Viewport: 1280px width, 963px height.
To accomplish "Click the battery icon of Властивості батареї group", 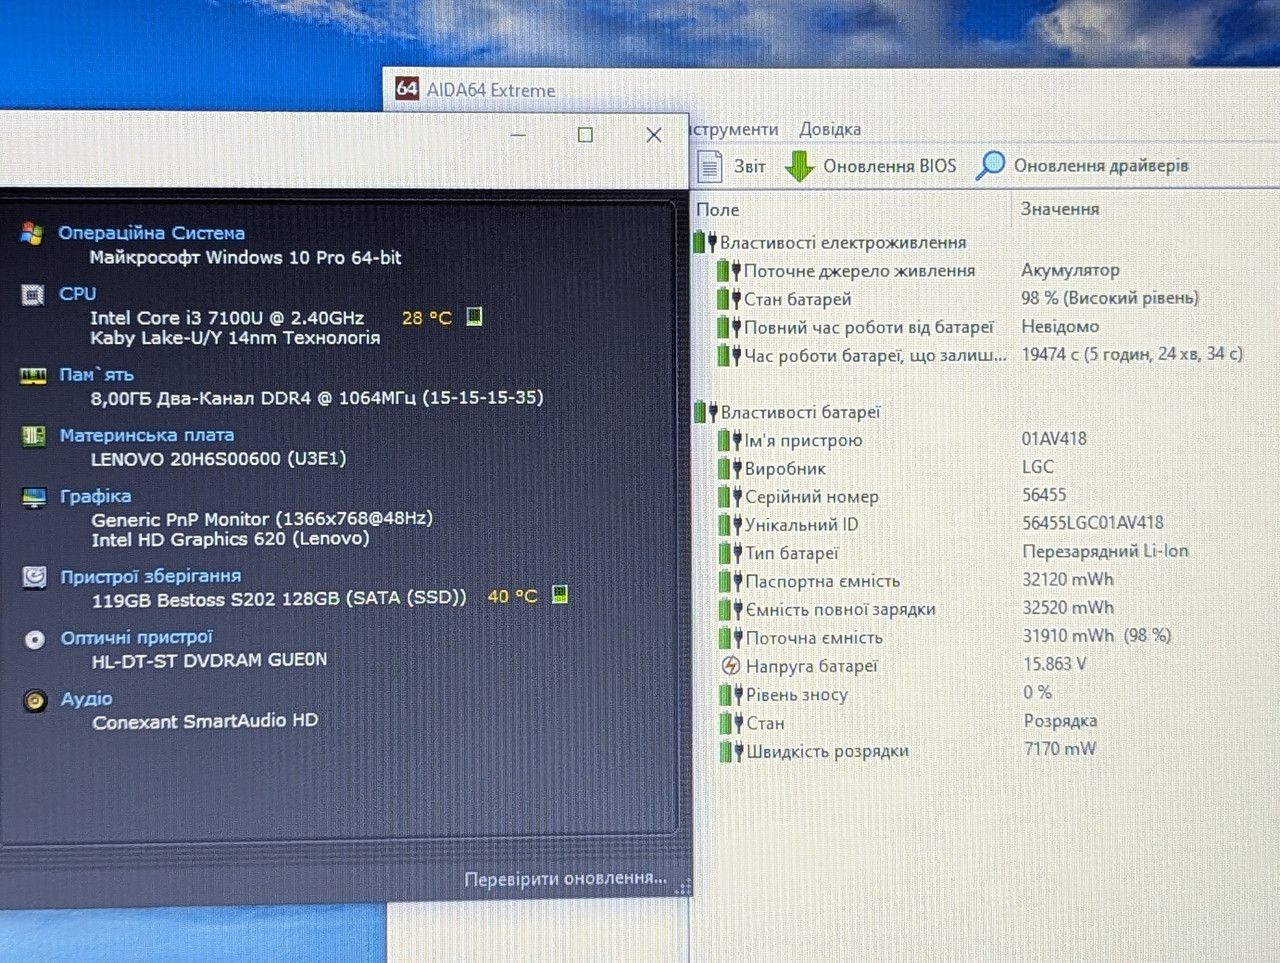I will point(706,412).
